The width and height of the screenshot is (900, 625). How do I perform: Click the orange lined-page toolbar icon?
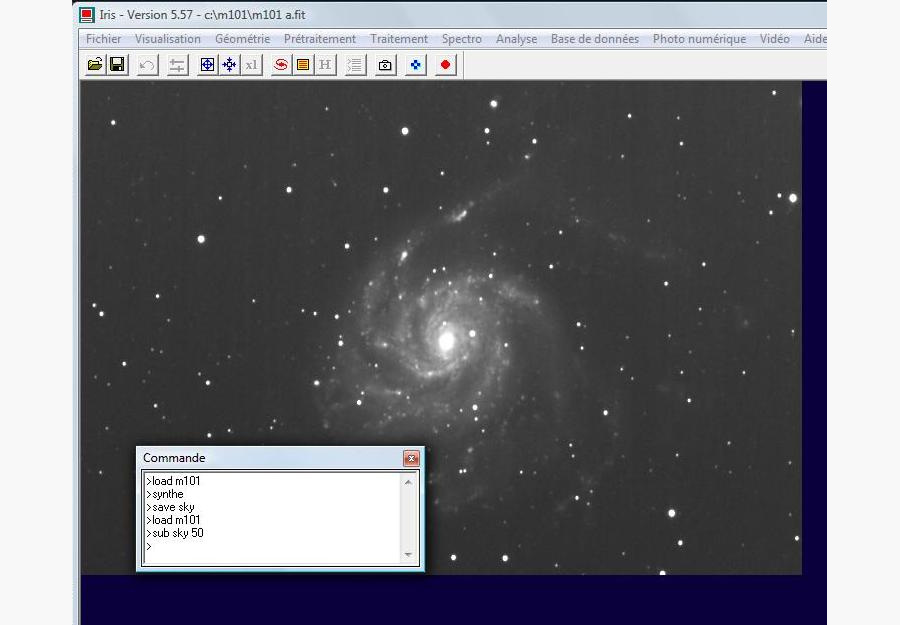pyautogui.click(x=303, y=65)
